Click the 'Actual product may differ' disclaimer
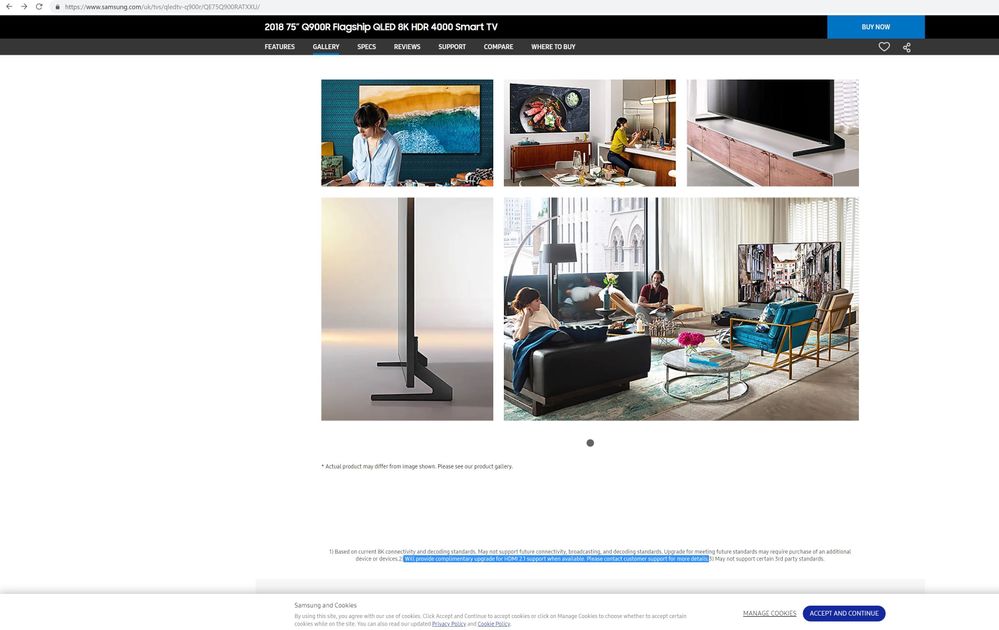Viewport: 999px width, 630px height. 417,466
